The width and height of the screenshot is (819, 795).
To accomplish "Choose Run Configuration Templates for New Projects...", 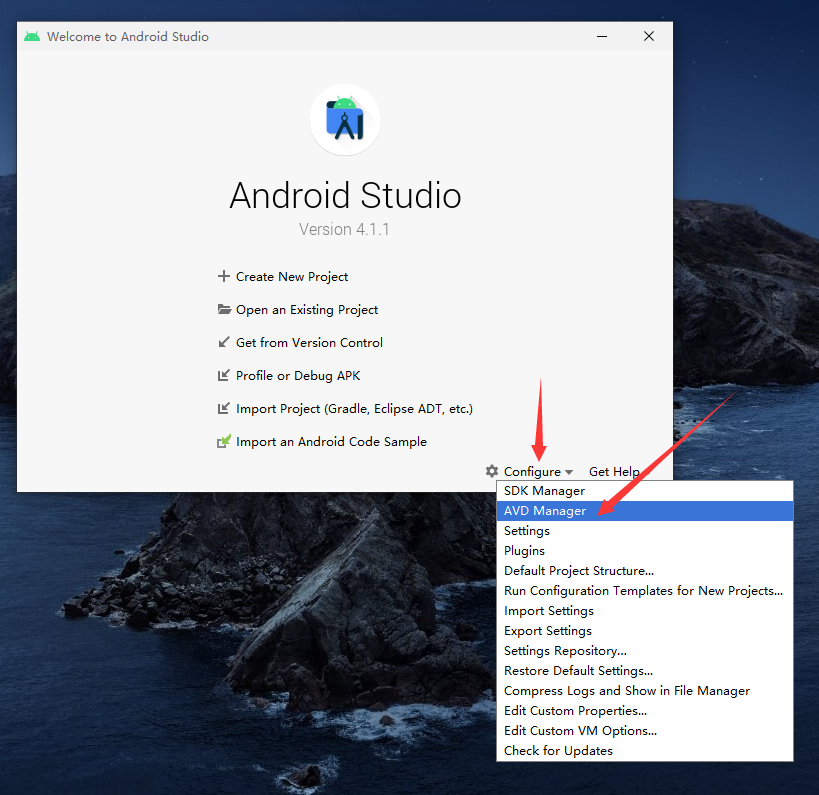I will click(645, 591).
